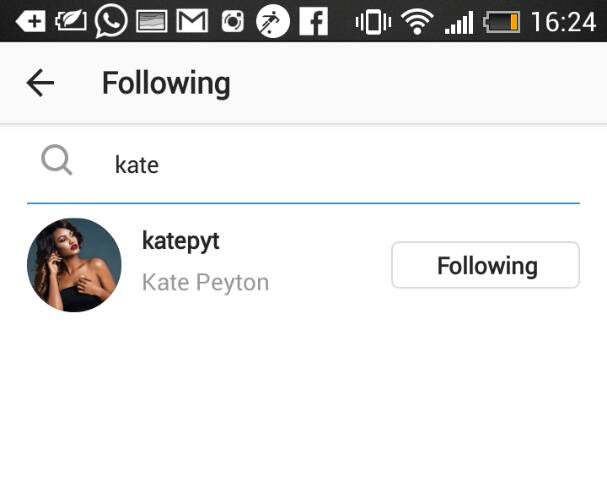The image size is (607, 486).
Task: Tap the Kate Peyton display name
Action: pyautogui.click(x=205, y=282)
